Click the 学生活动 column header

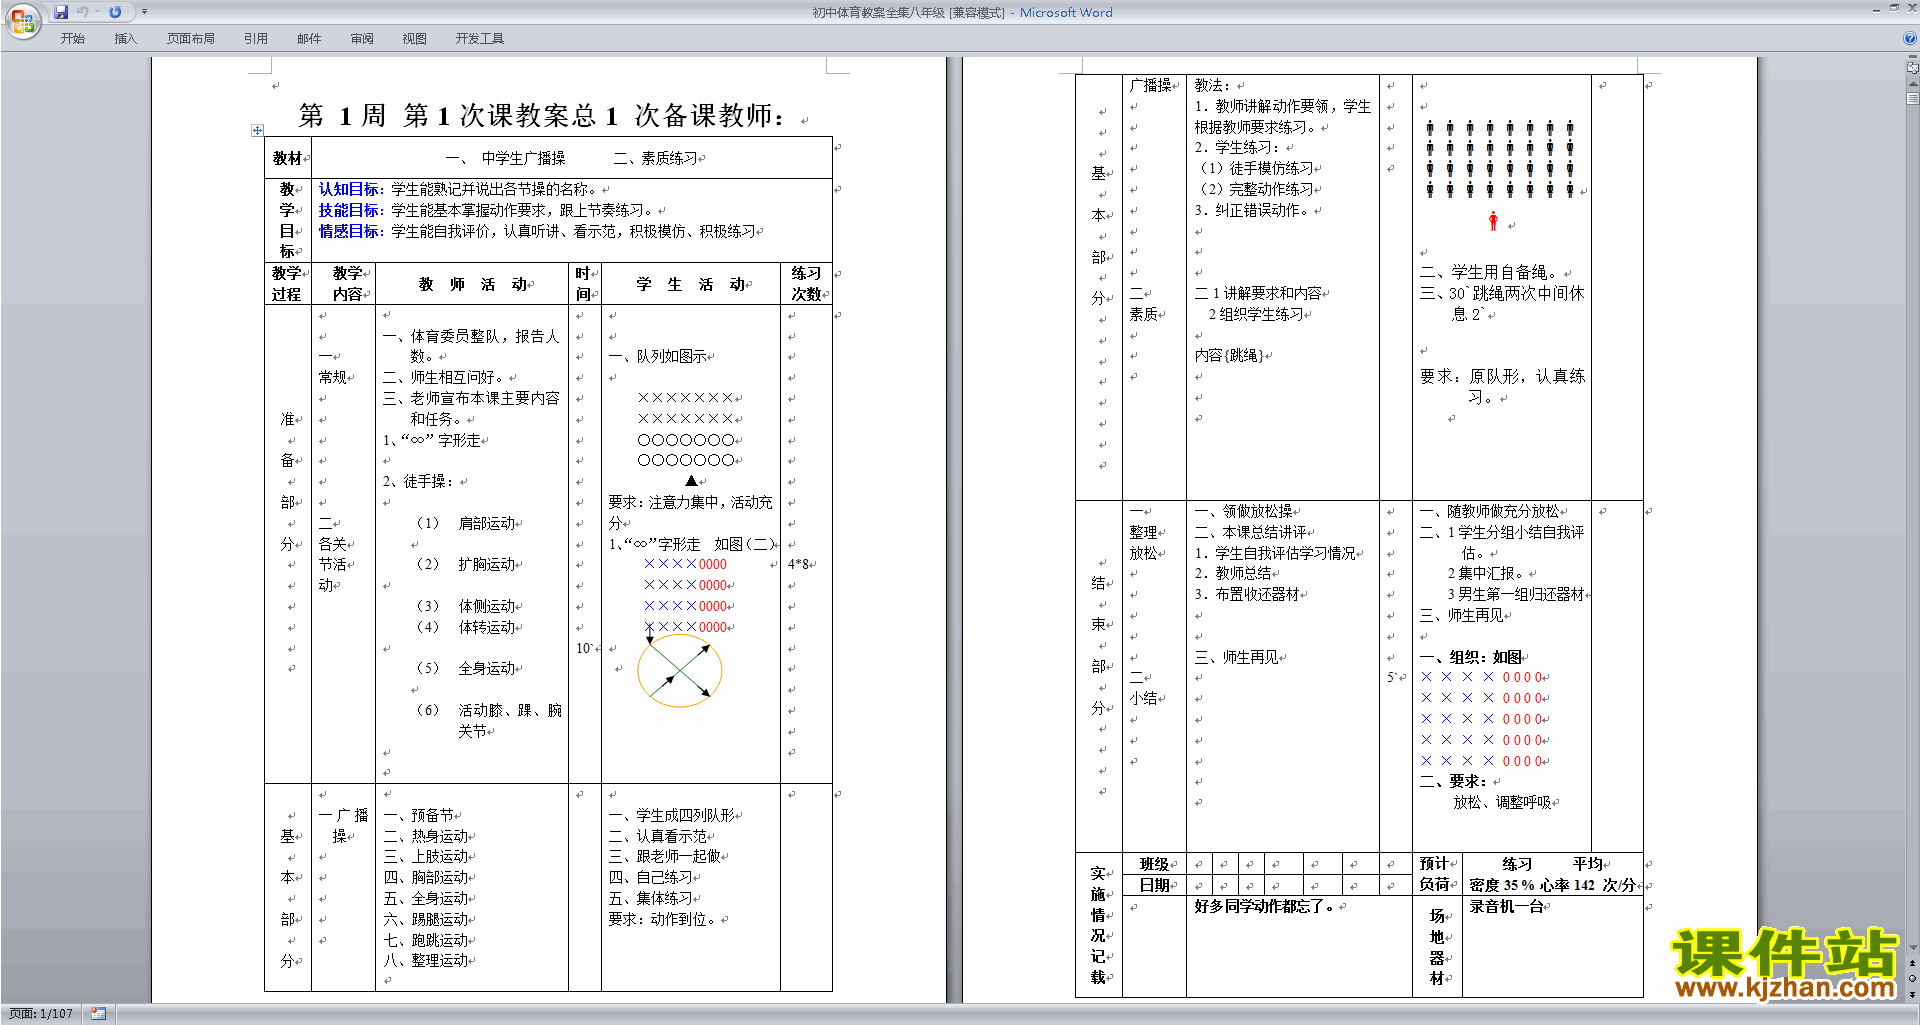[x=691, y=284]
